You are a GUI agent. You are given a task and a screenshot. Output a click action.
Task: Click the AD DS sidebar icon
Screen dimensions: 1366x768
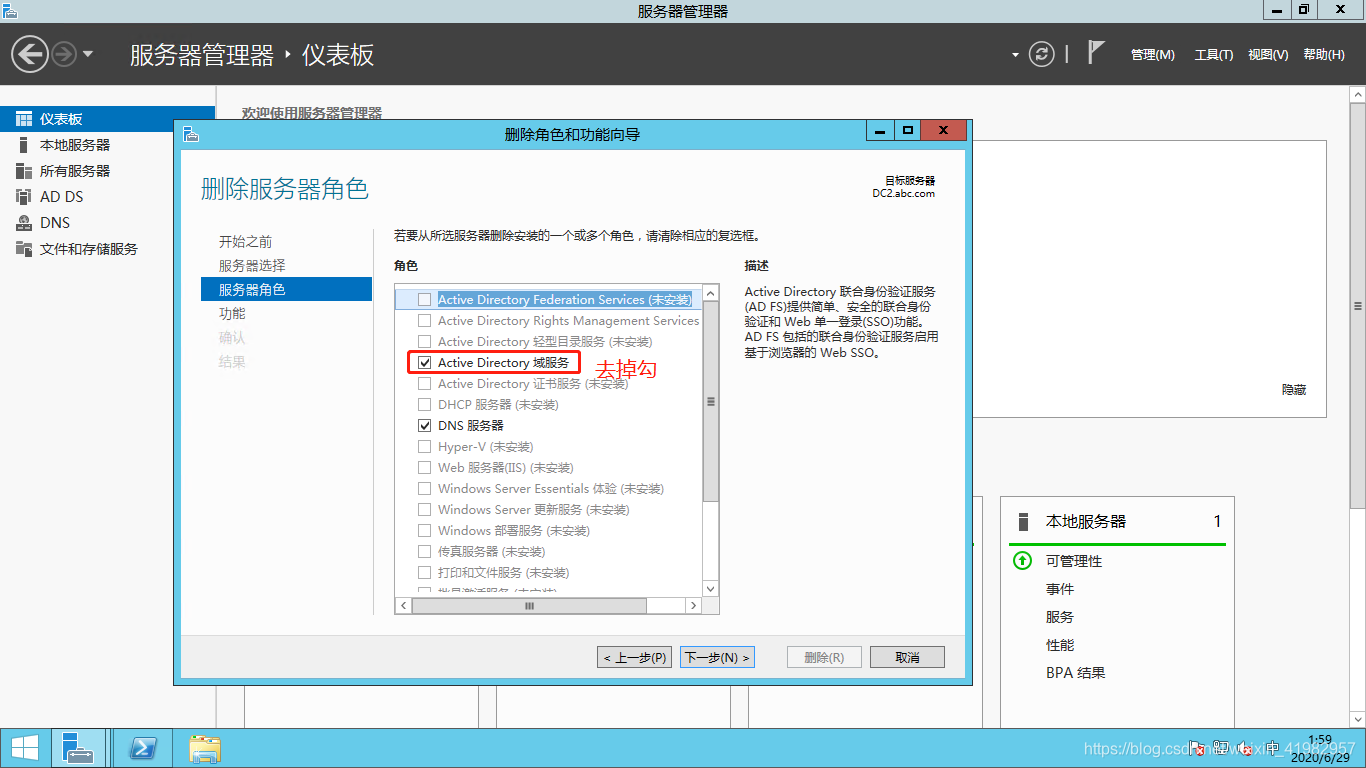24,197
